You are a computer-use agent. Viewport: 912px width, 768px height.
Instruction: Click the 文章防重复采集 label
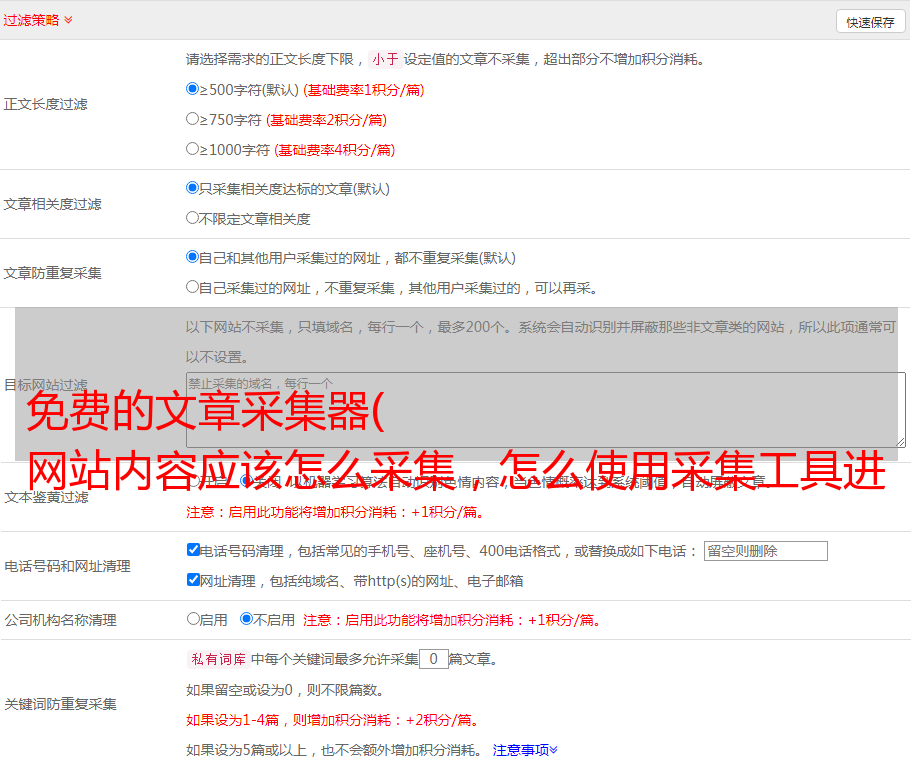pyautogui.click(x=52, y=273)
